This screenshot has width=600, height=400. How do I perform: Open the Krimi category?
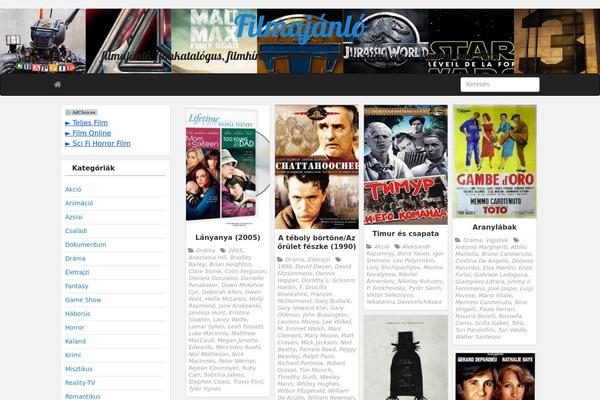pos(73,355)
